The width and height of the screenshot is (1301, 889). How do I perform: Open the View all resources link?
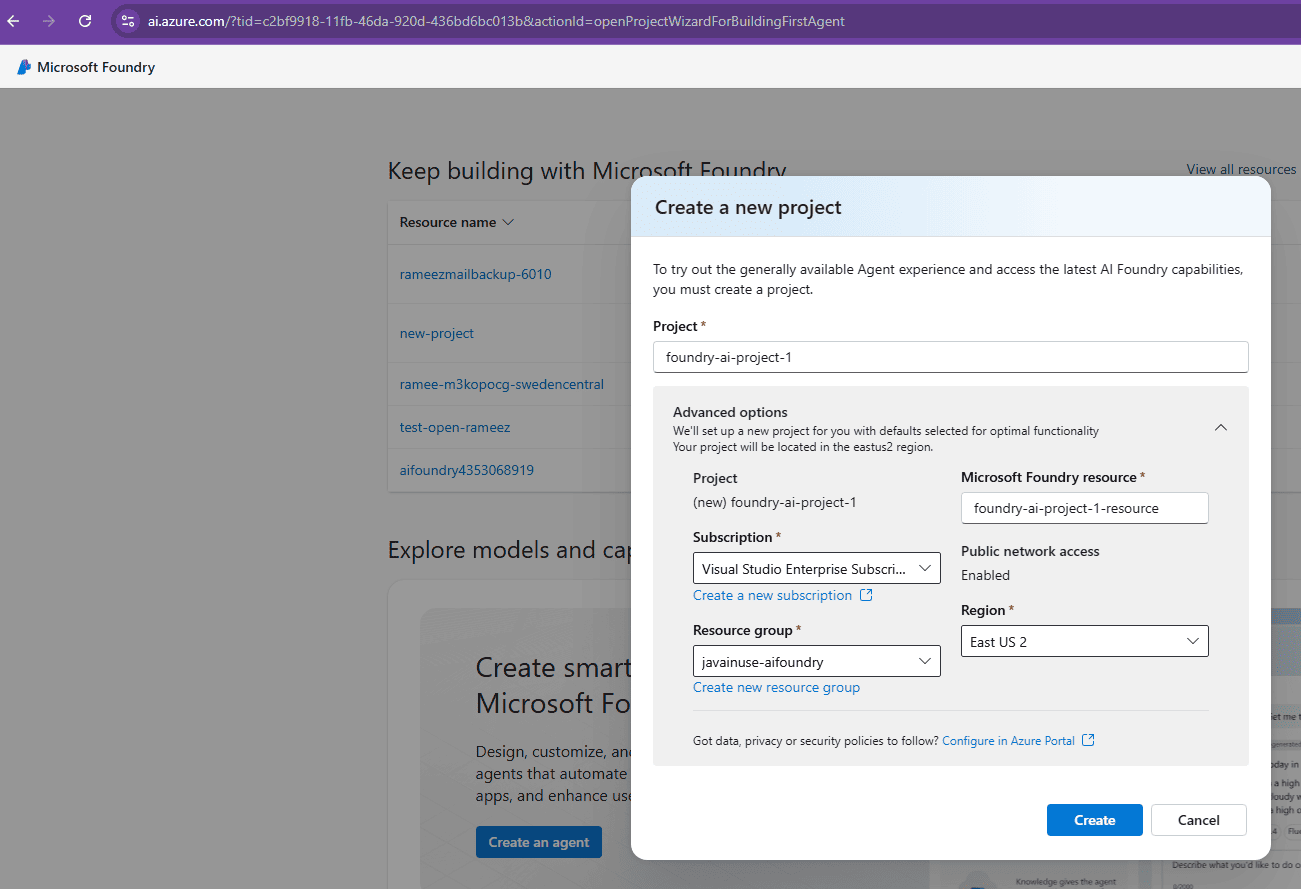click(1241, 169)
